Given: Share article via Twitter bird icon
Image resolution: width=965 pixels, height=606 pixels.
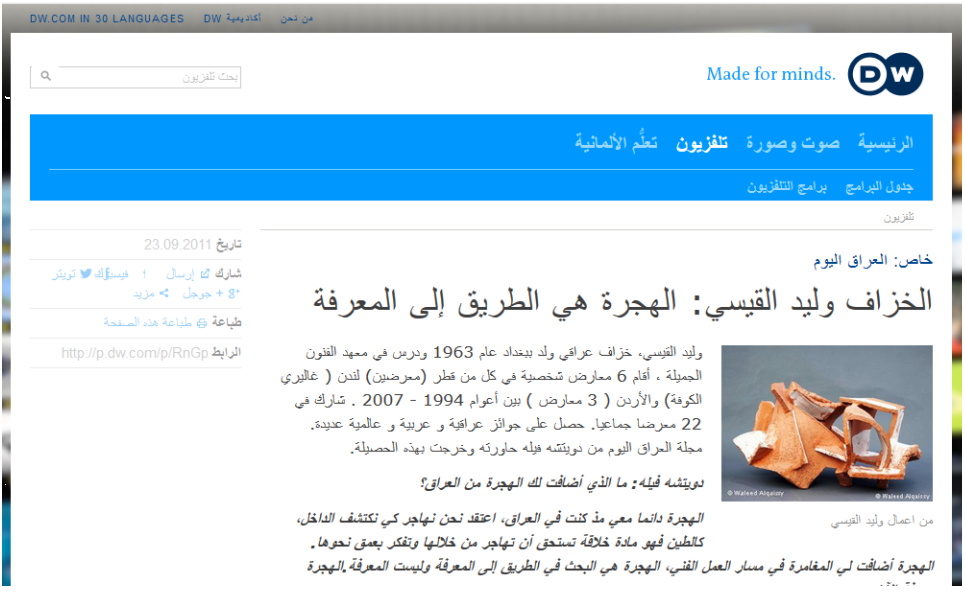Looking at the screenshot, I should point(86,273).
